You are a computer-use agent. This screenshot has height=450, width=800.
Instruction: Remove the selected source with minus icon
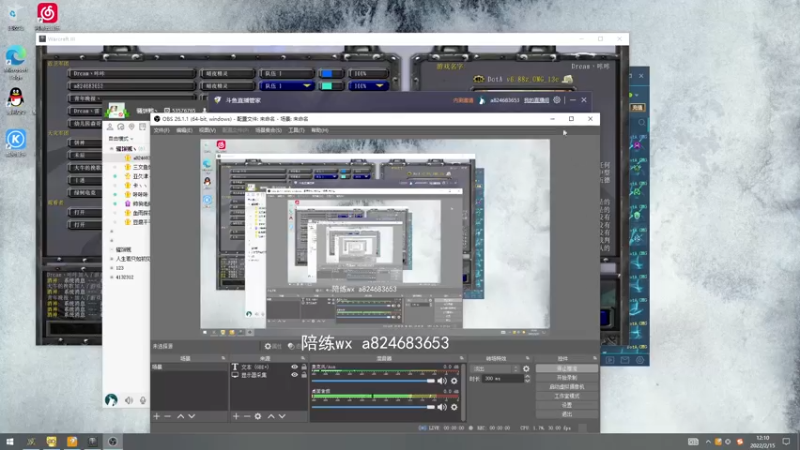coord(247,416)
